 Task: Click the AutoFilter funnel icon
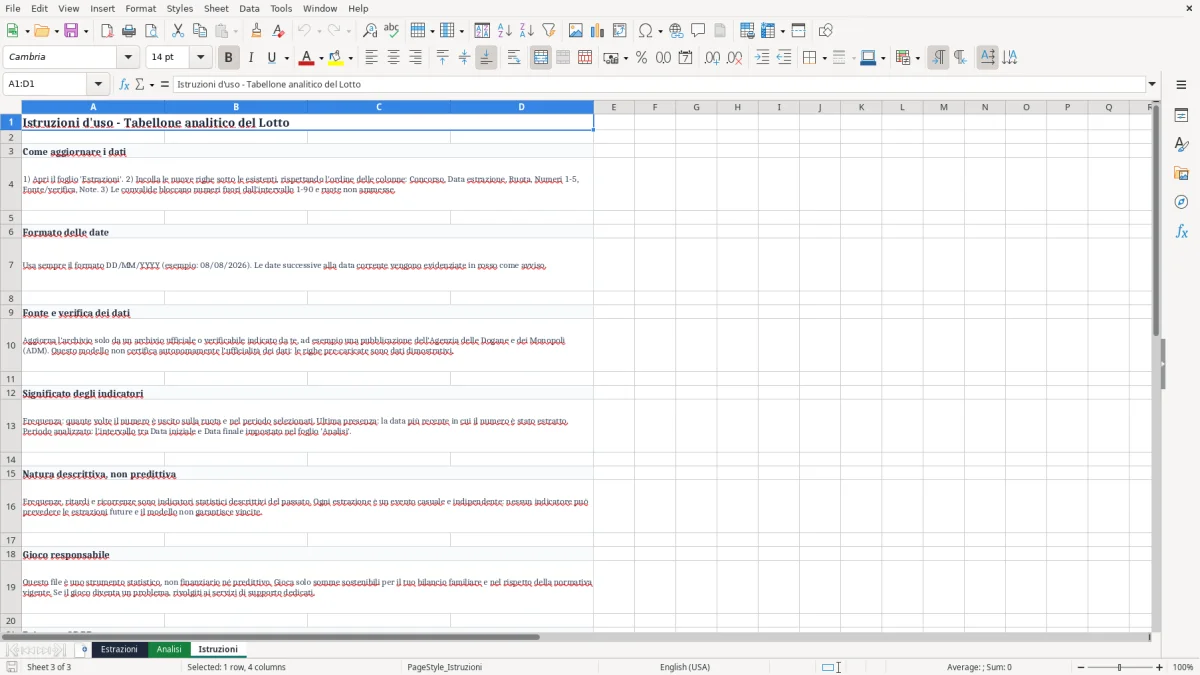click(x=548, y=31)
